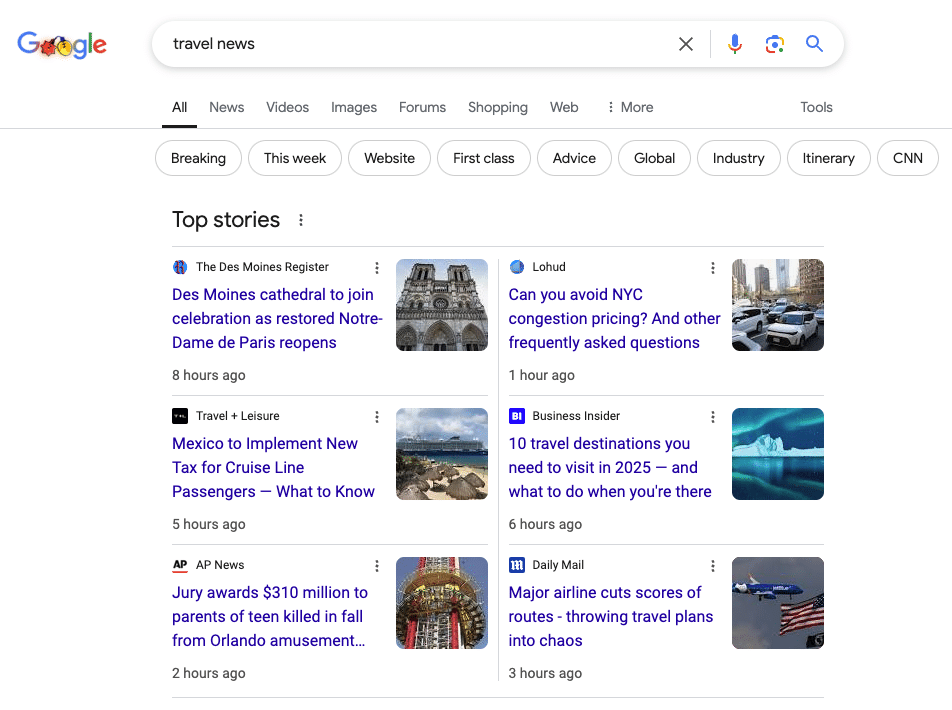
Task: Click the blue magnifier search icon
Action: (814, 44)
